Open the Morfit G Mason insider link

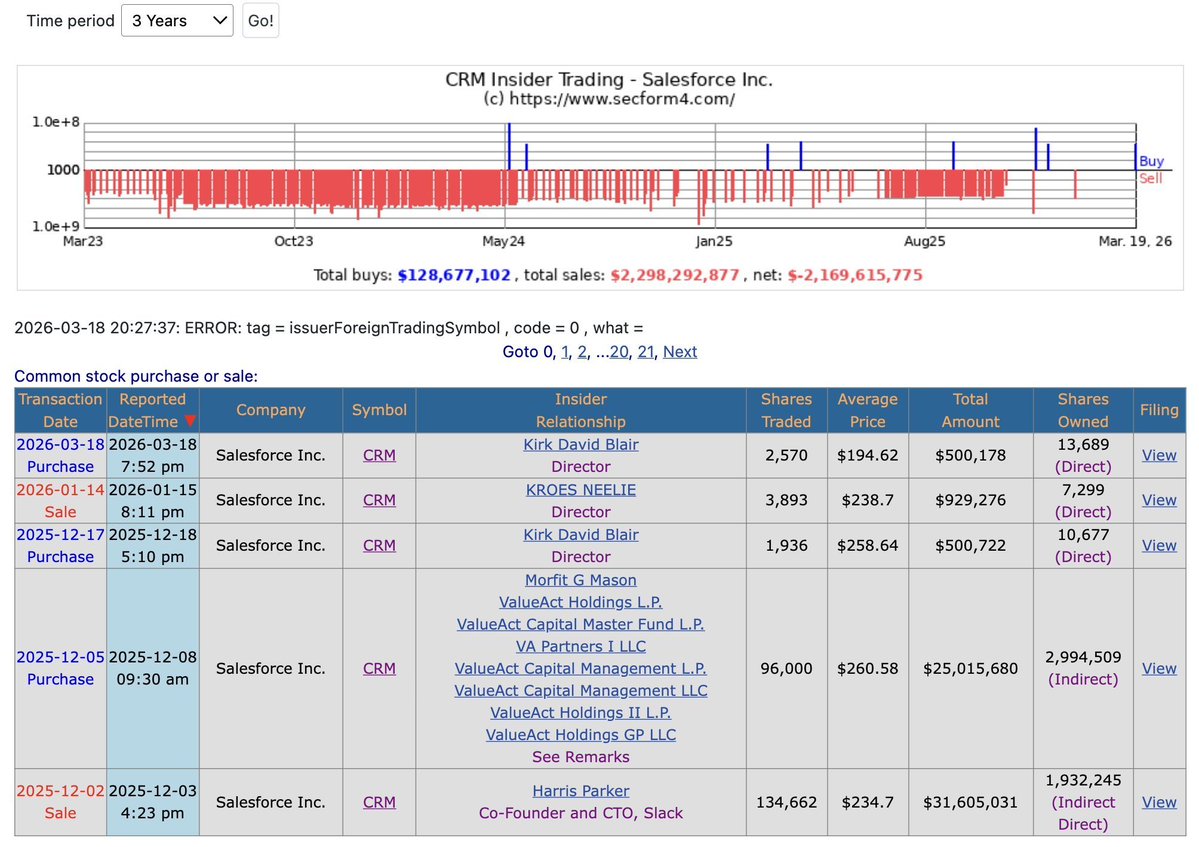tap(580, 579)
